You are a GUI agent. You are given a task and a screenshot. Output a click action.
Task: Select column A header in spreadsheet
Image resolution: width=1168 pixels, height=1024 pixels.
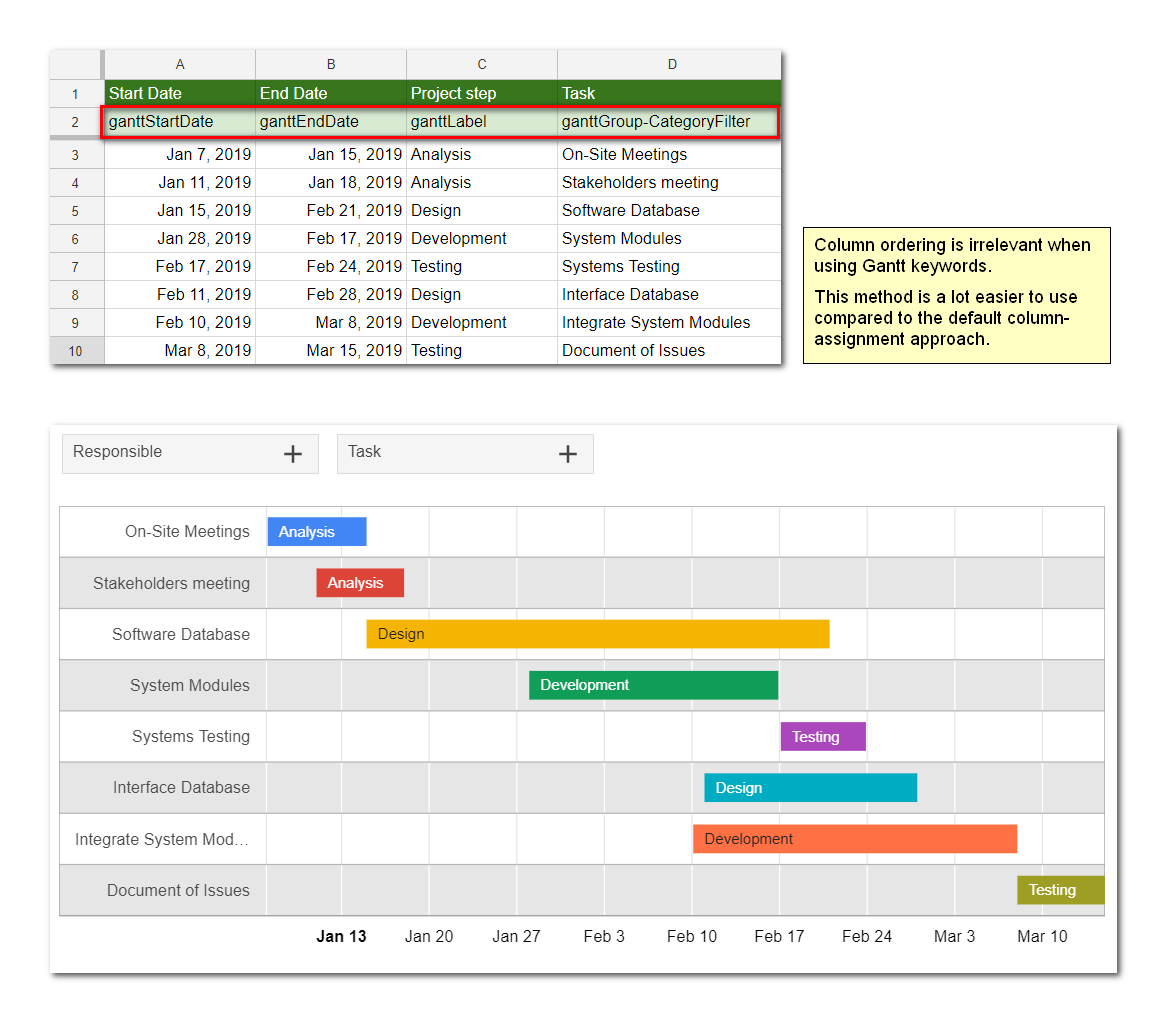point(180,64)
